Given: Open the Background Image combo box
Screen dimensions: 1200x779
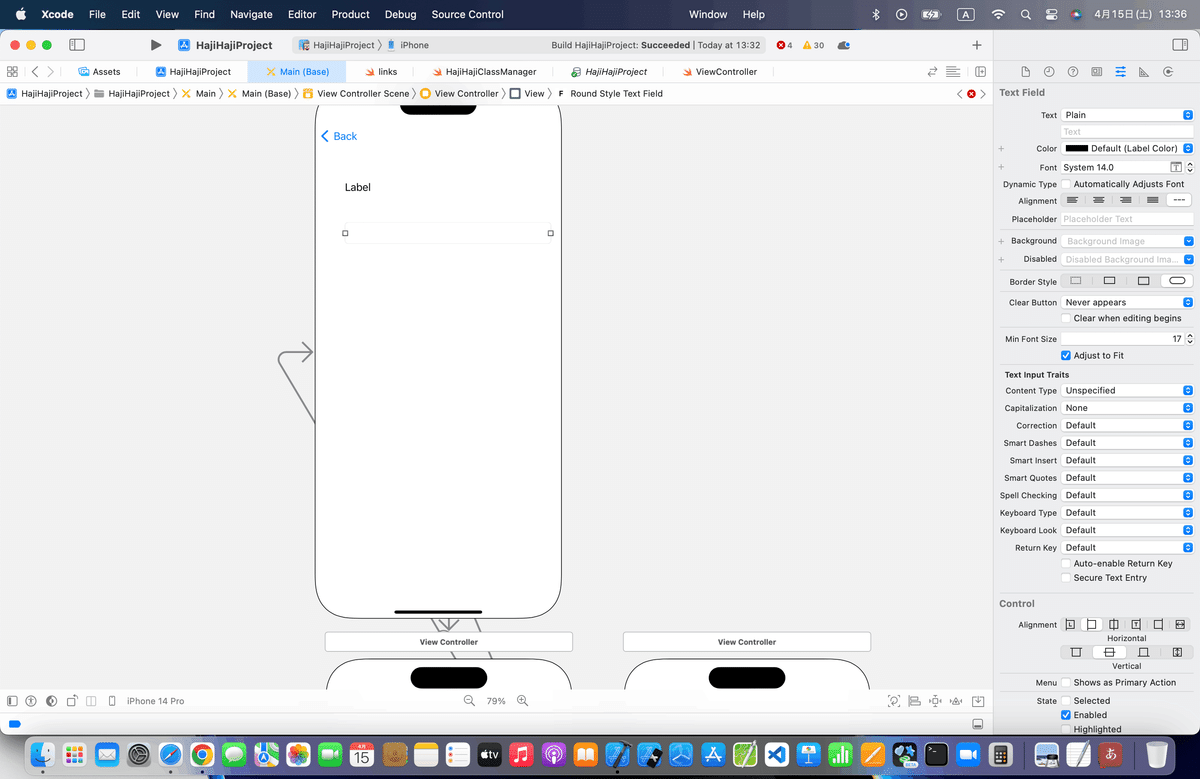Looking at the screenshot, I should 1127,241.
